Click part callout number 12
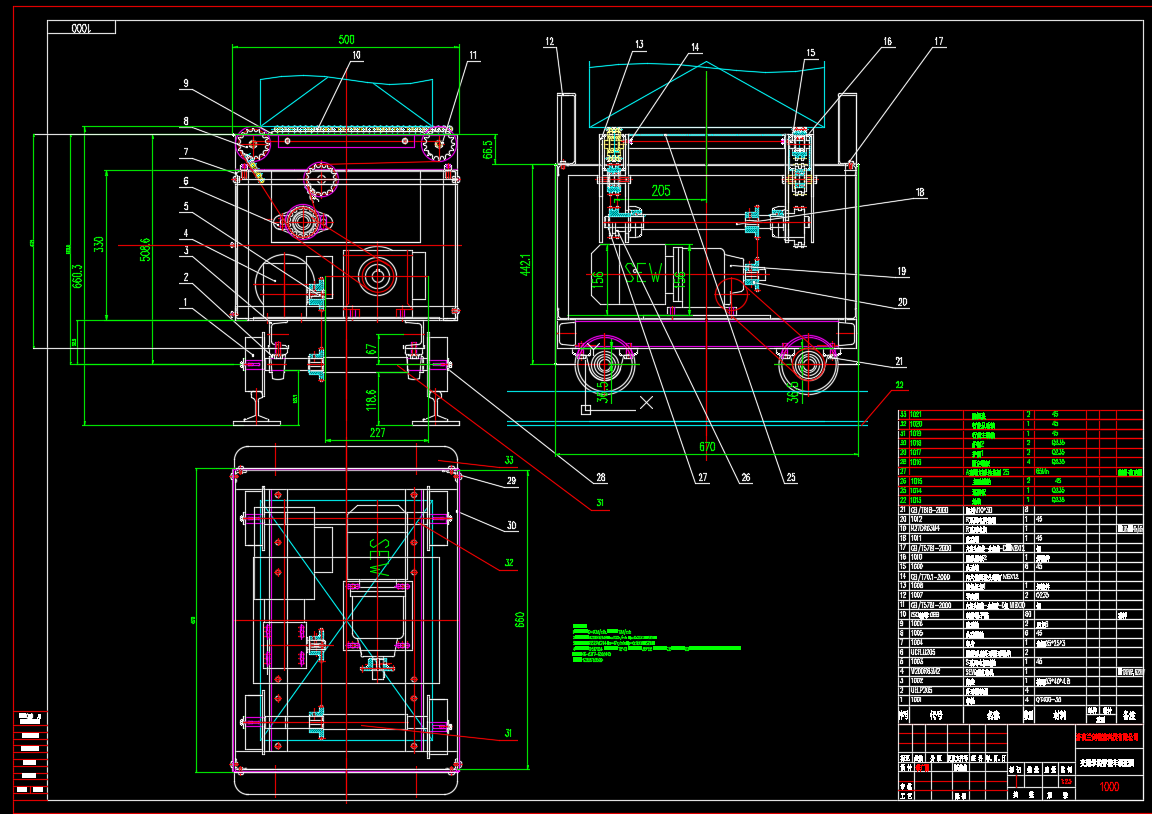 (x=549, y=42)
